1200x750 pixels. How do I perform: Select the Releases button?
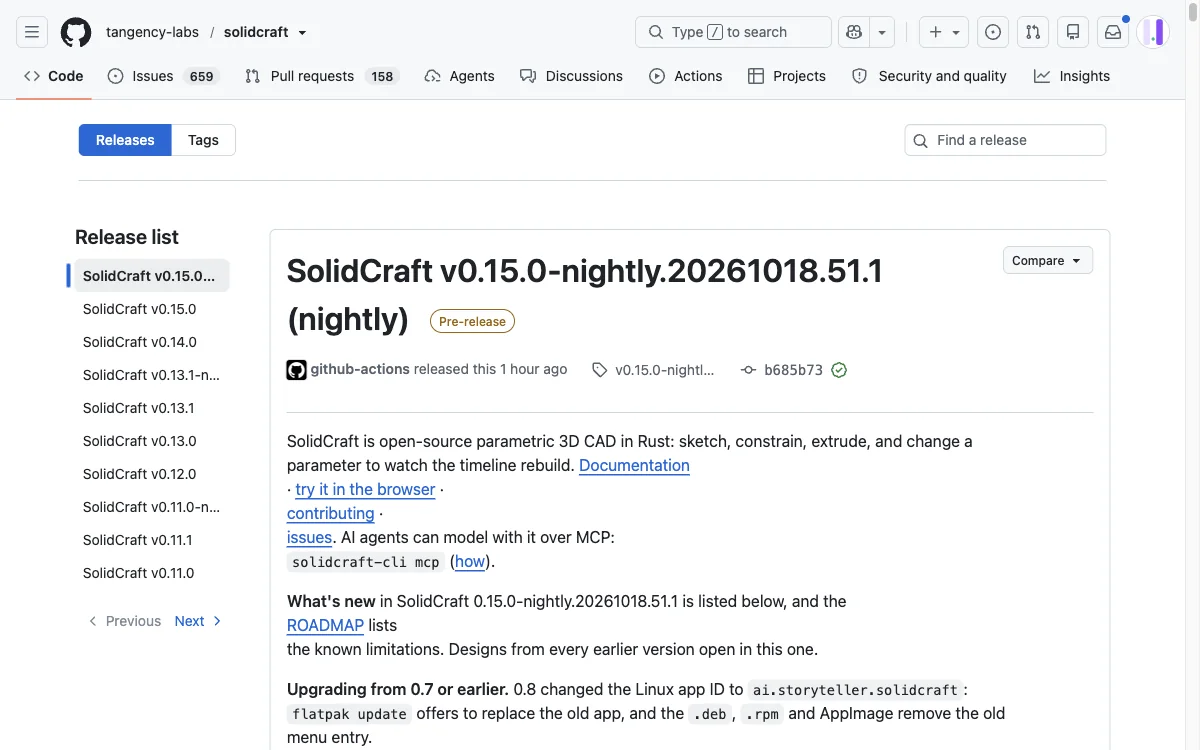[125, 140]
